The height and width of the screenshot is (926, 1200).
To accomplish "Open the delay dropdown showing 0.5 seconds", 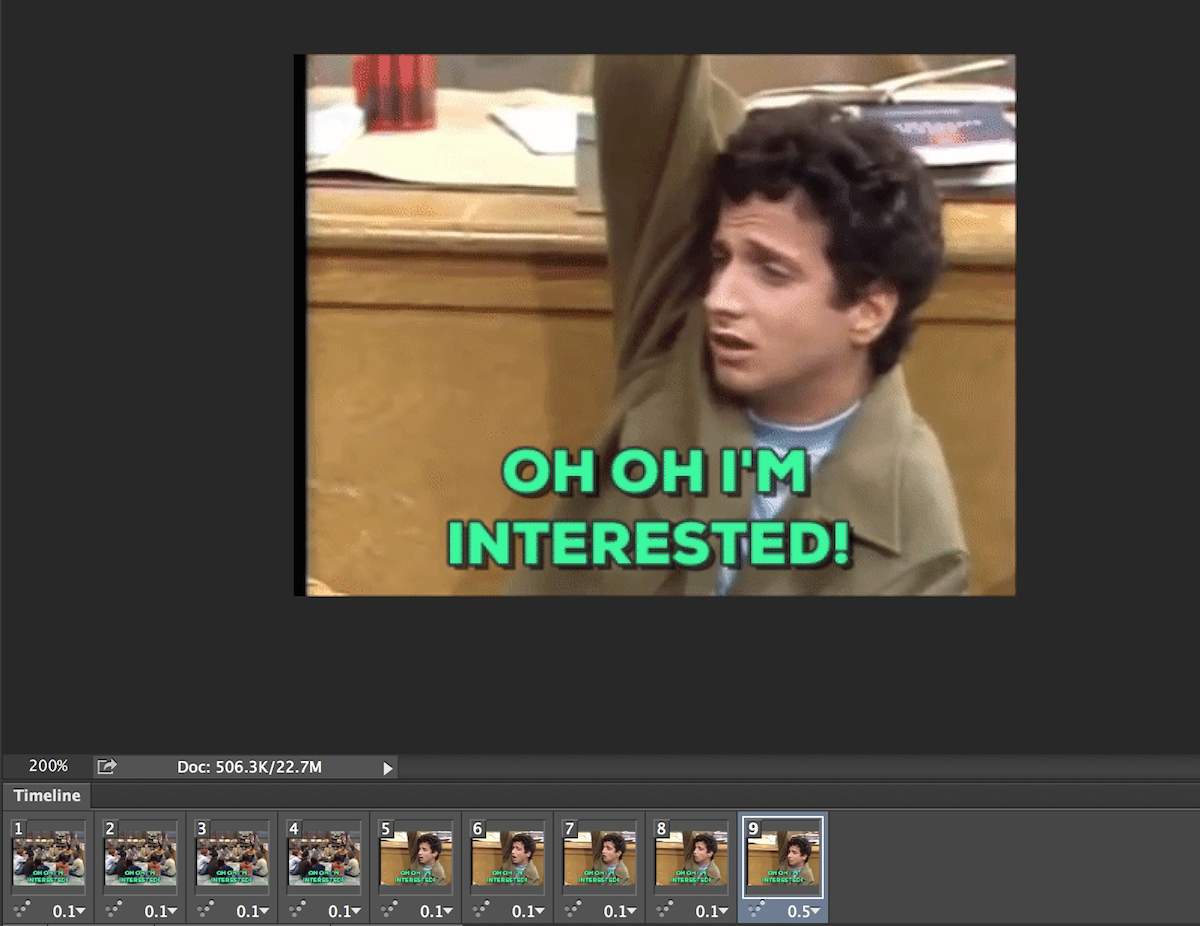I will (802, 910).
